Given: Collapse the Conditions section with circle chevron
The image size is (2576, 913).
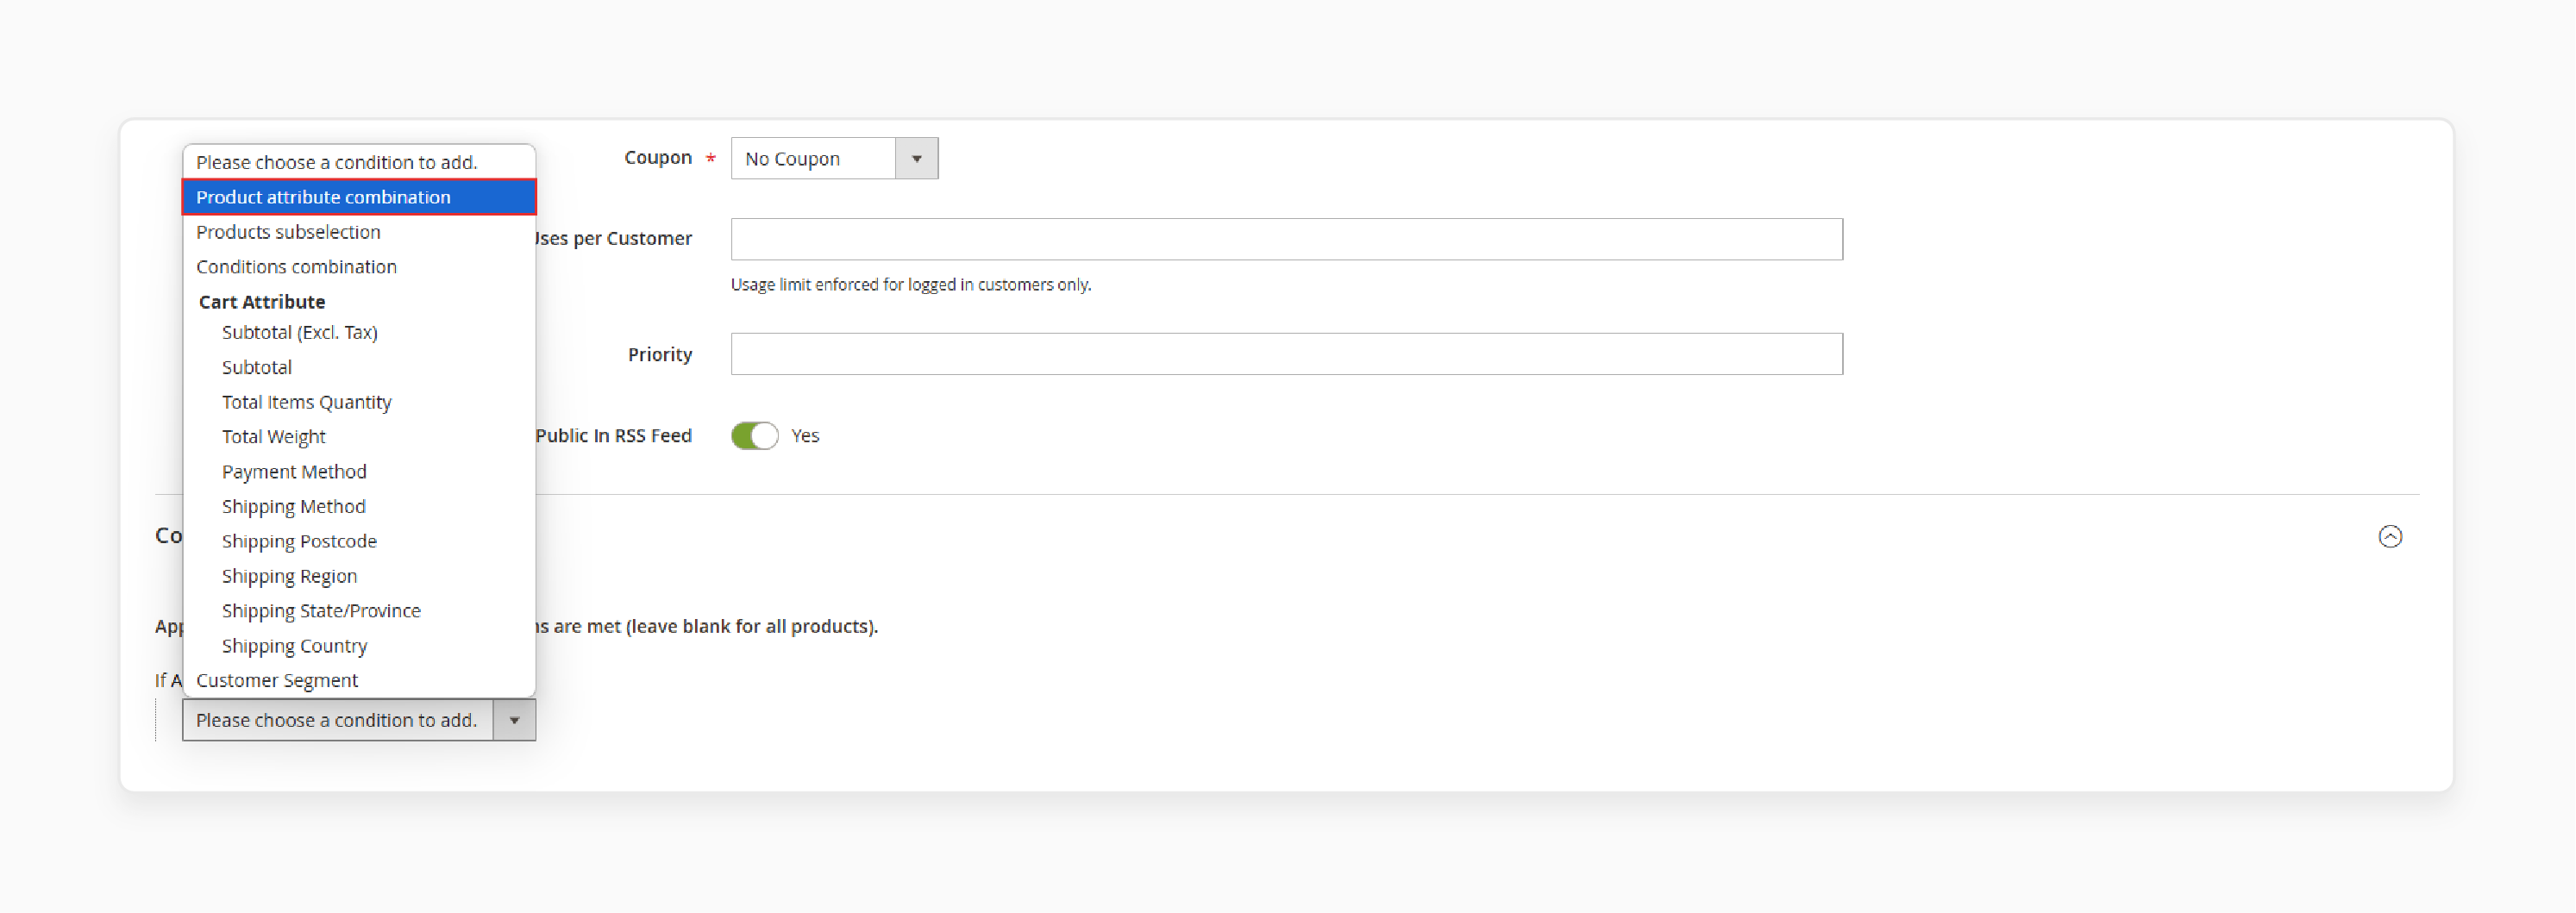Looking at the screenshot, I should click(x=2390, y=537).
